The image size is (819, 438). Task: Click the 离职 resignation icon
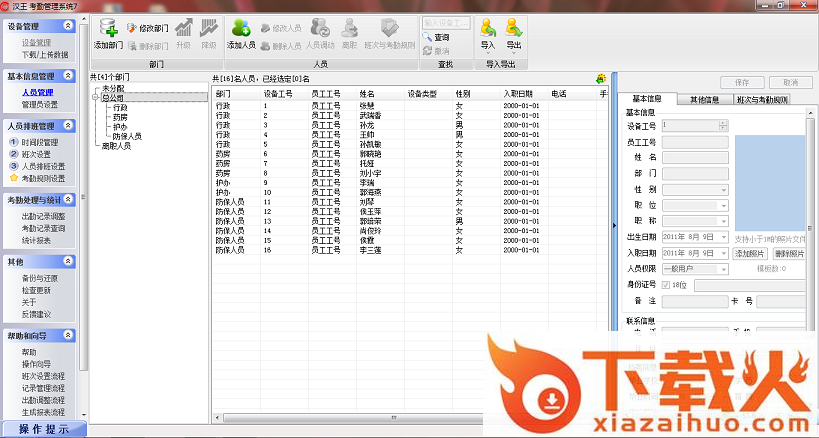pos(349,28)
